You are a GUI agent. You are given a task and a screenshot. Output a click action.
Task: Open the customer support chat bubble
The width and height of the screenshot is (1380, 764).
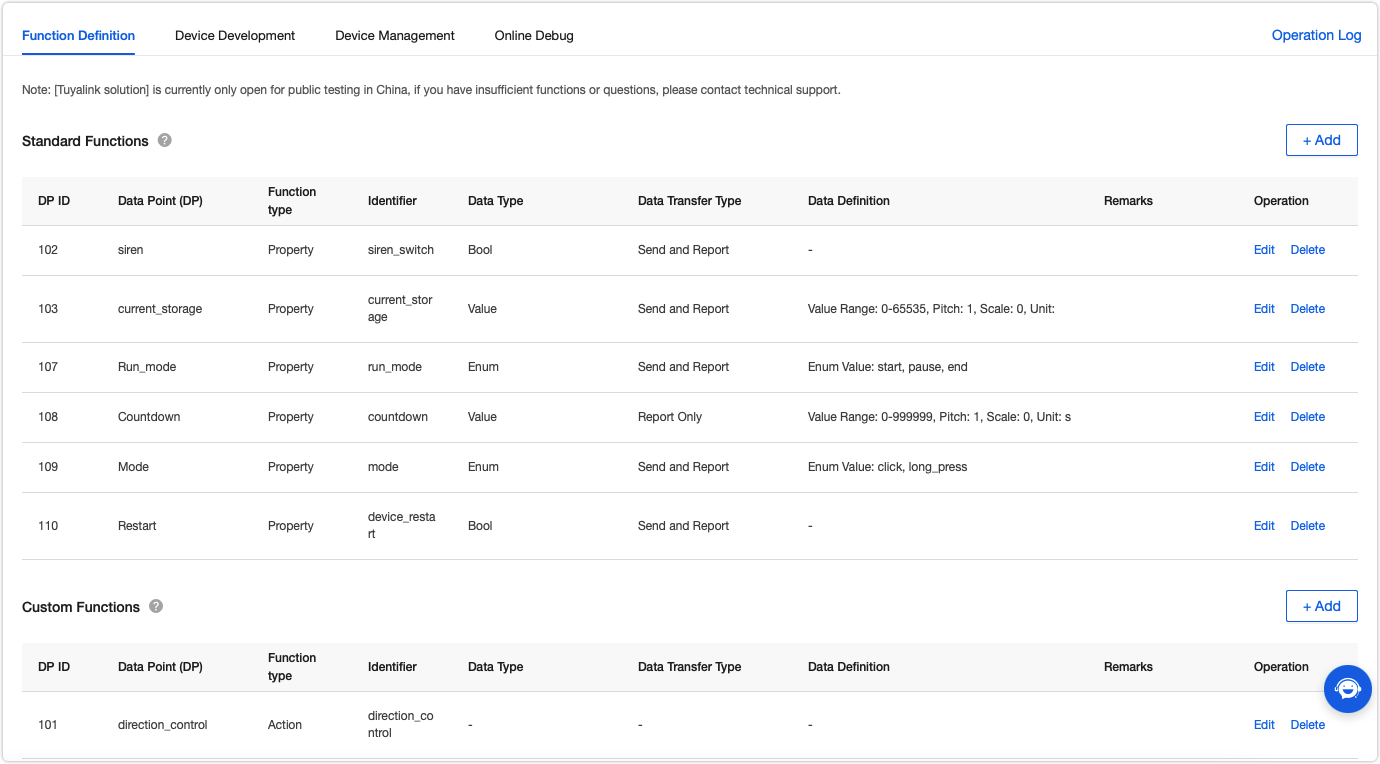tap(1347, 689)
